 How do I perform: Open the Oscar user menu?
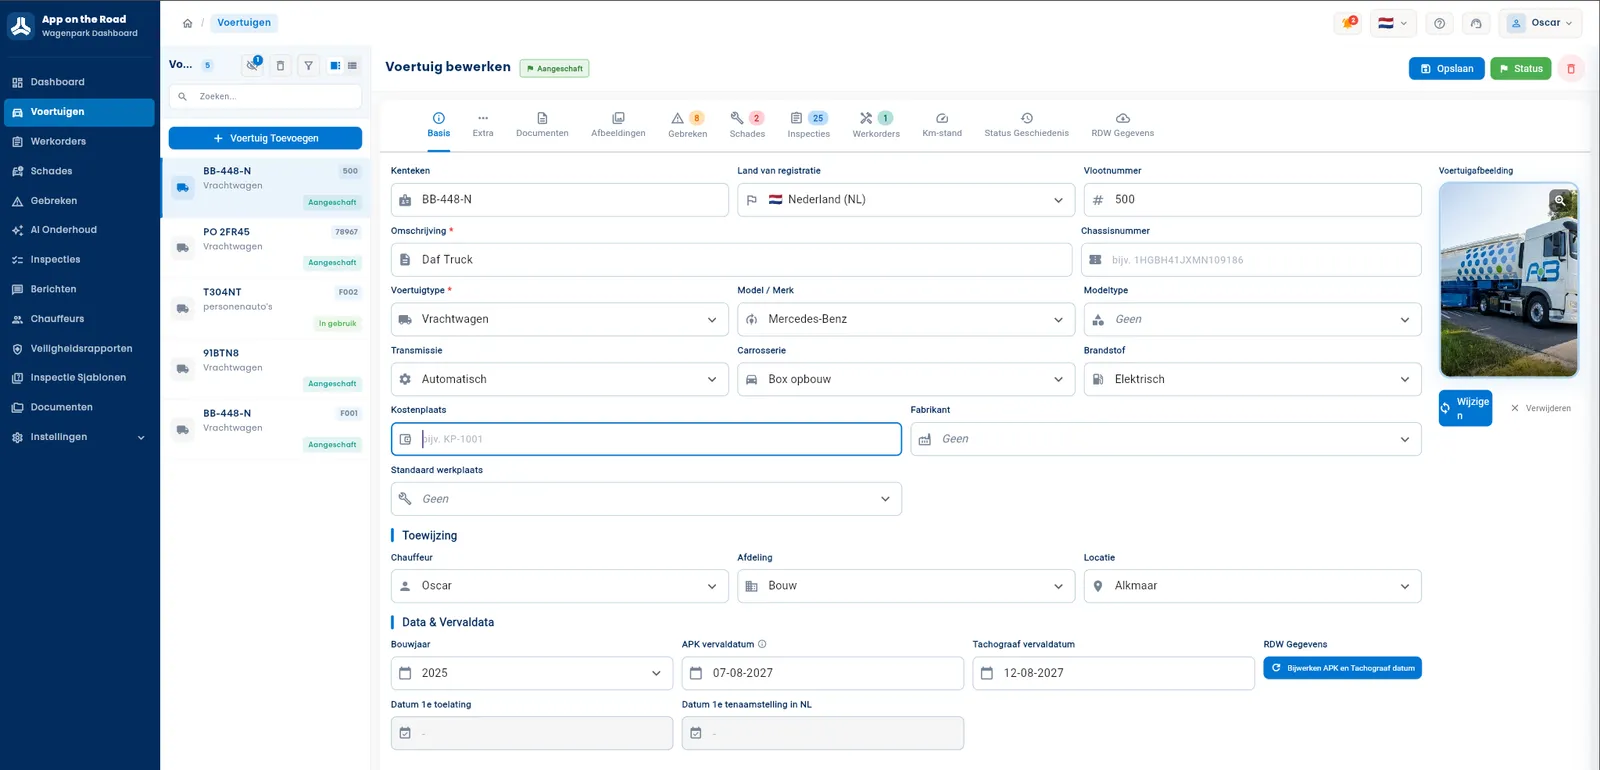tap(1540, 23)
